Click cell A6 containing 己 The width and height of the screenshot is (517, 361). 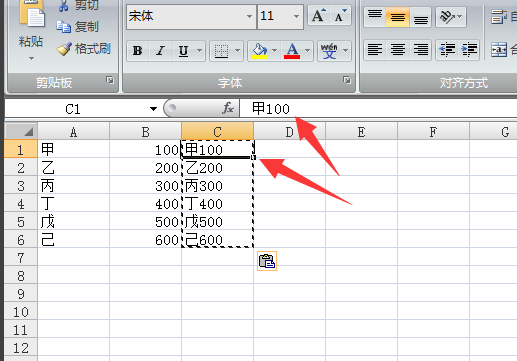tap(73, 239)
